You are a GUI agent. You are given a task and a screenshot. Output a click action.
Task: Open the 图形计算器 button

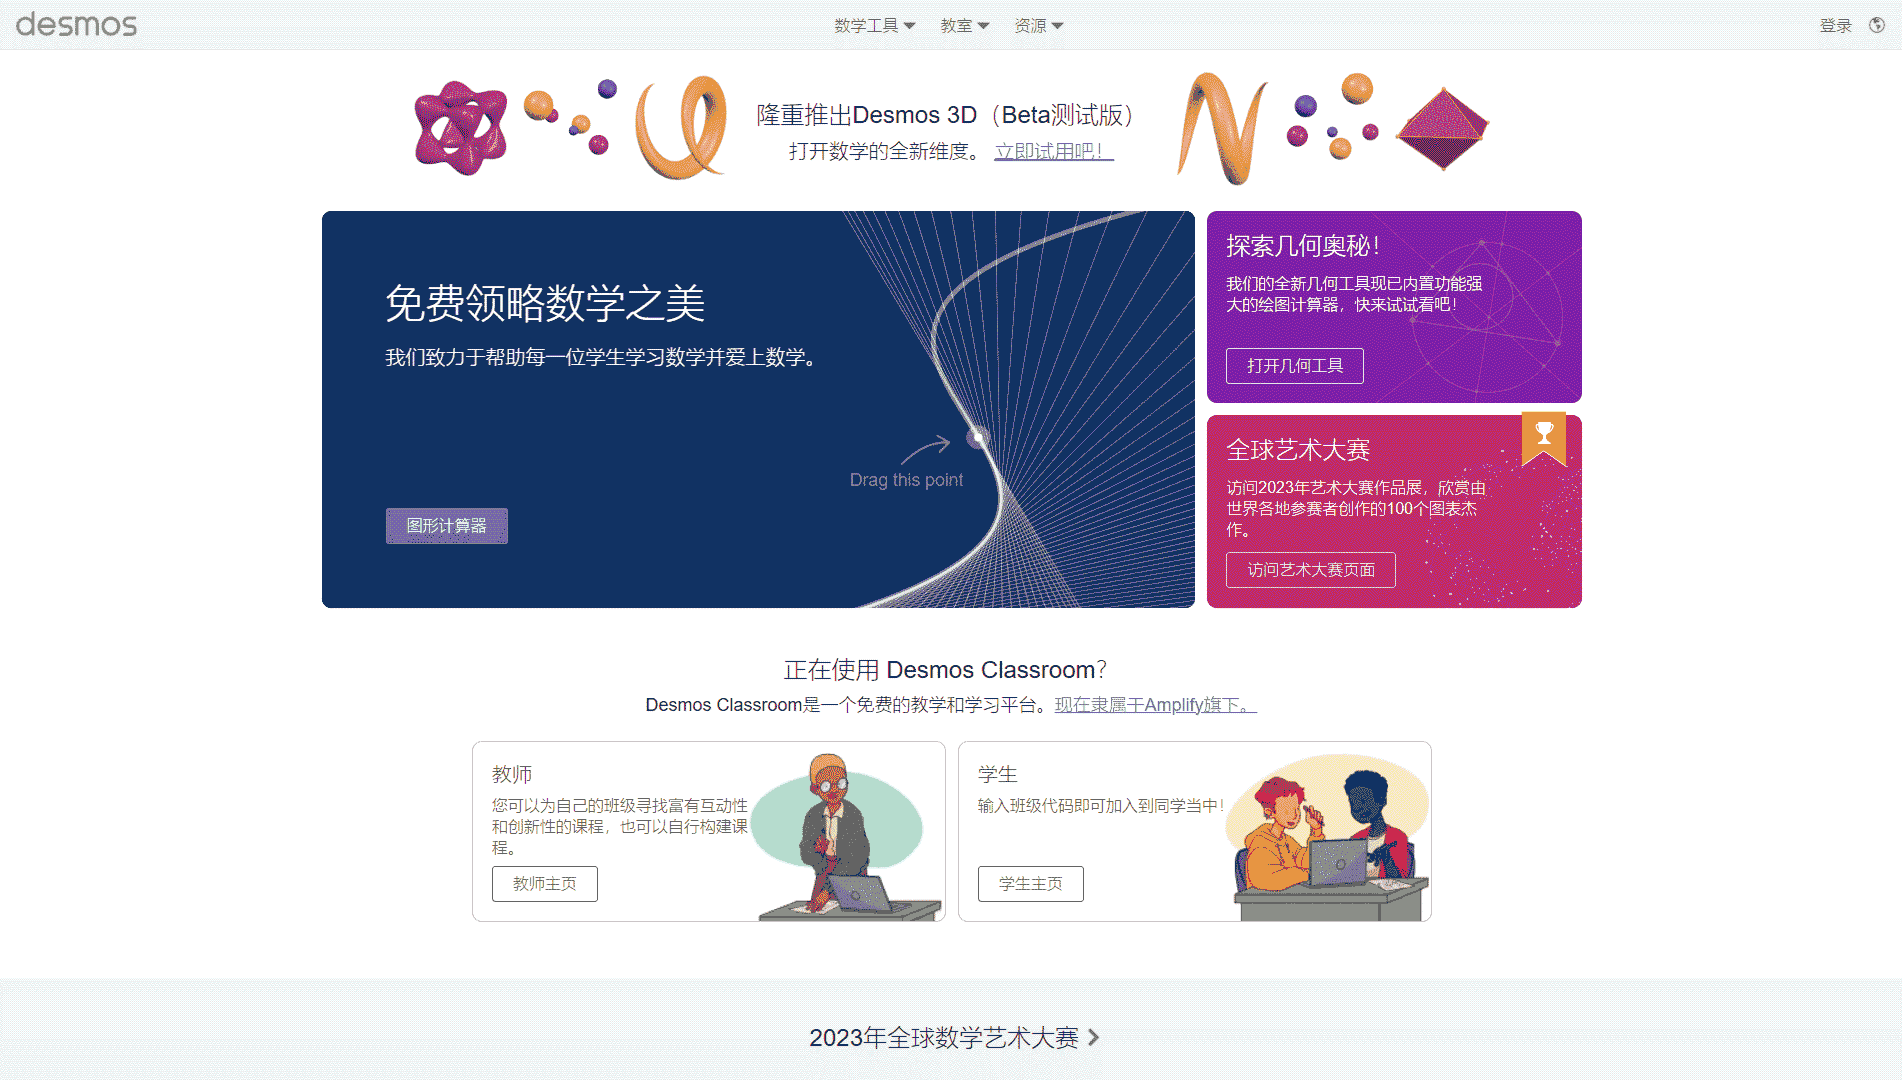click(447, 526)
